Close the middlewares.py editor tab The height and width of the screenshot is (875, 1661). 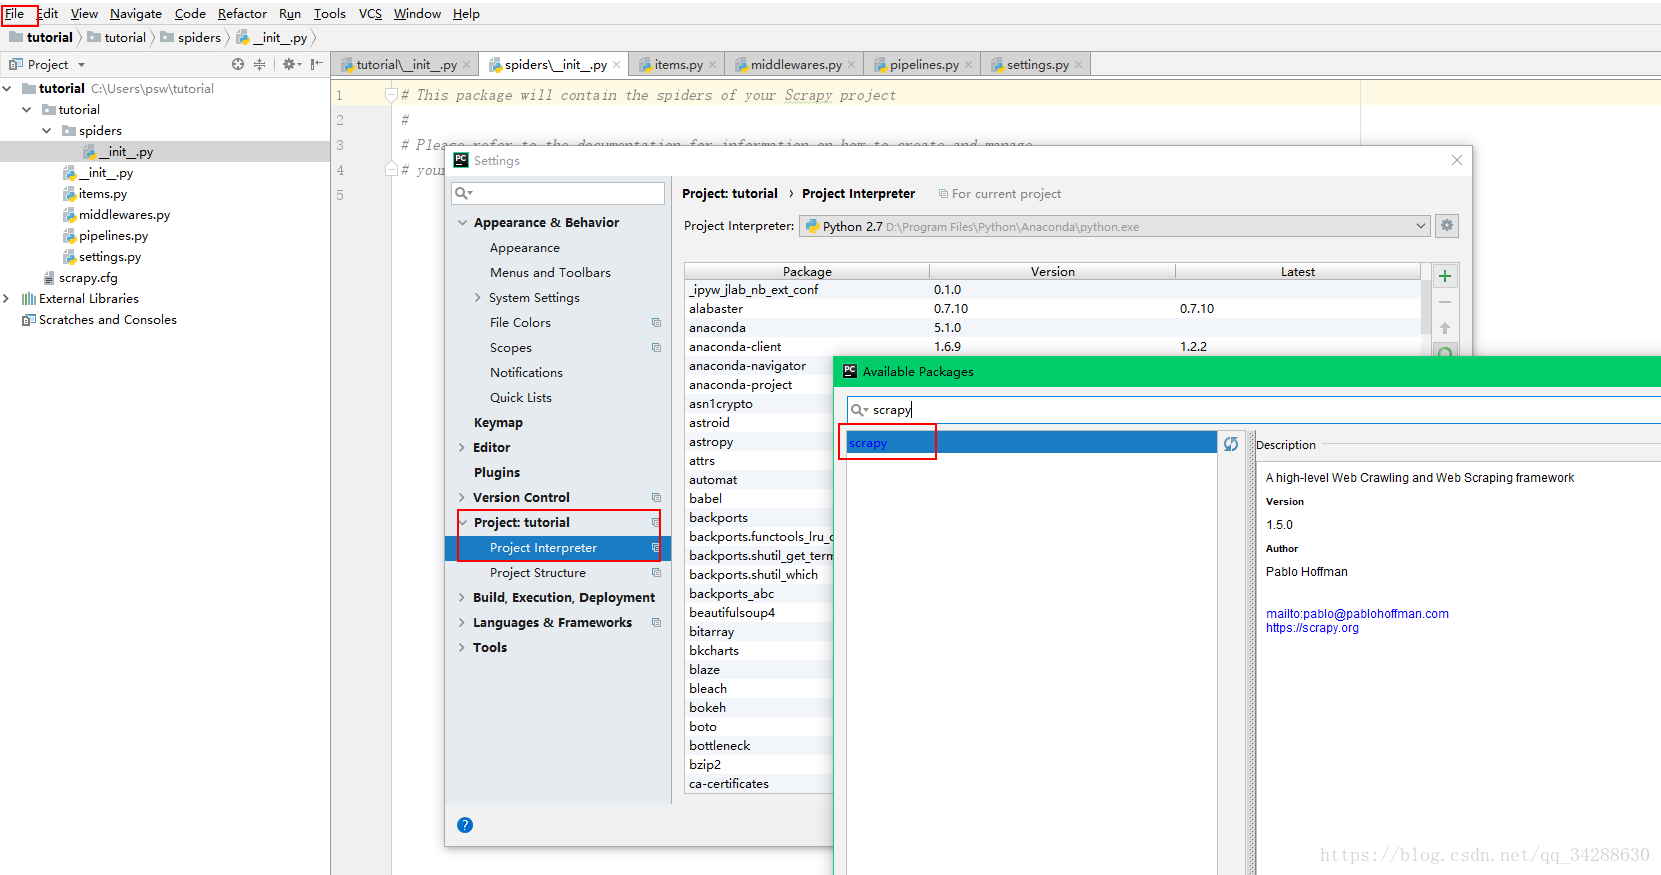852,65
